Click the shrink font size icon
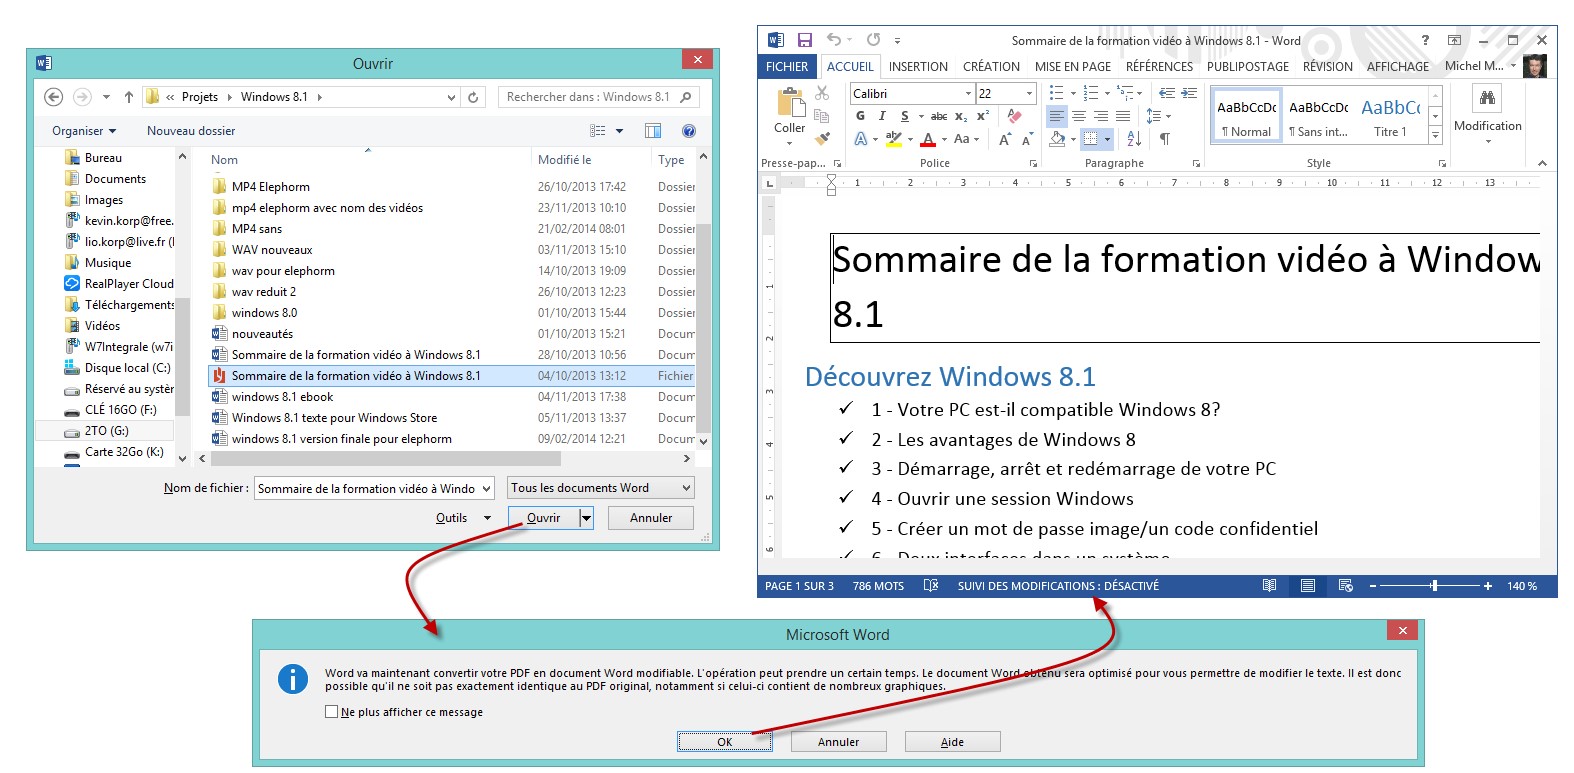 pos(1027,139)
